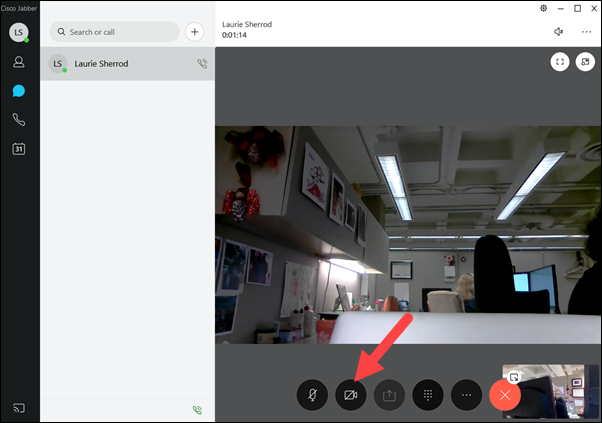Click the active call icon beside Laurie Sherrod
The image size is (602, 423).
[202, 64]
